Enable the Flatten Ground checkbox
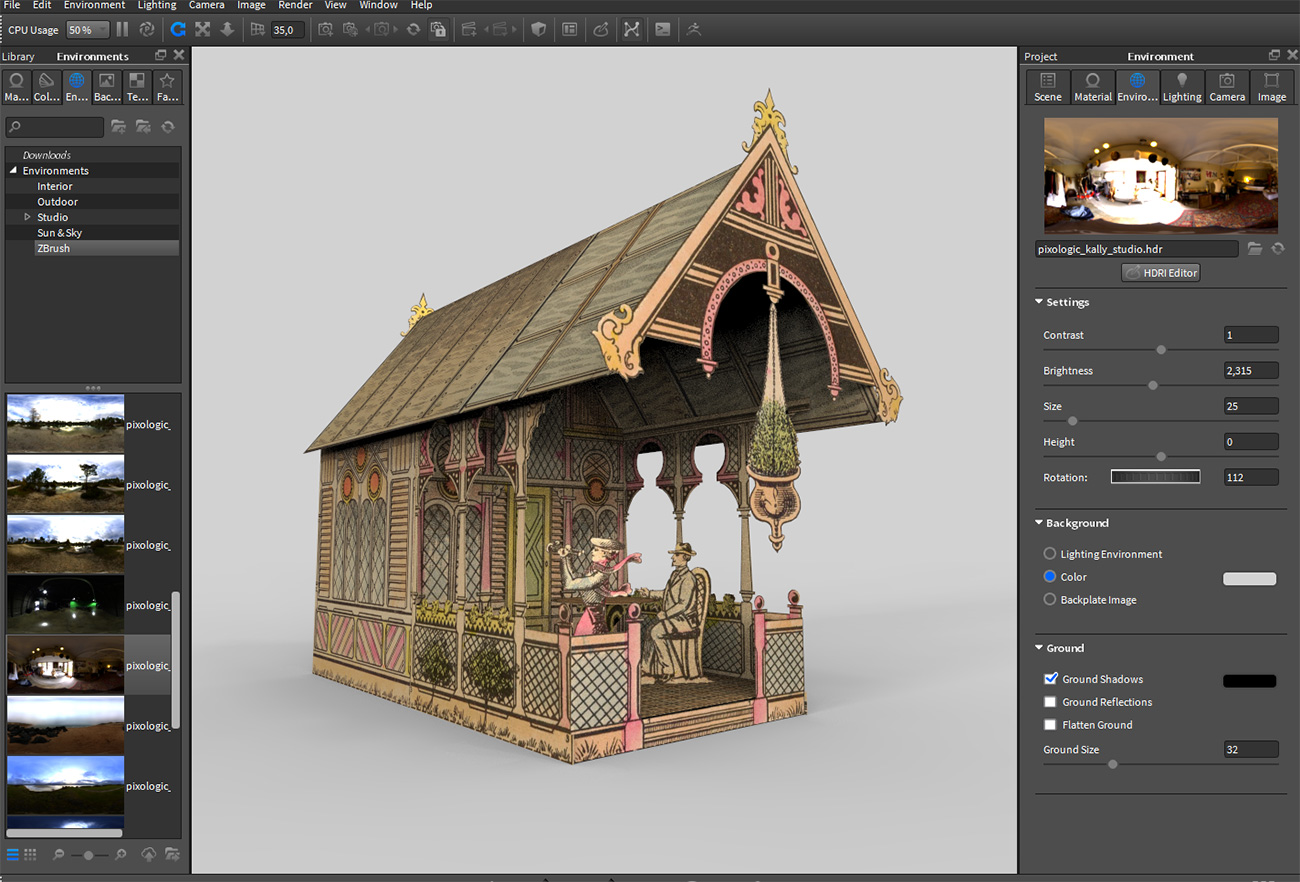Screen dimensions: 1300x882 point(1050,725)
